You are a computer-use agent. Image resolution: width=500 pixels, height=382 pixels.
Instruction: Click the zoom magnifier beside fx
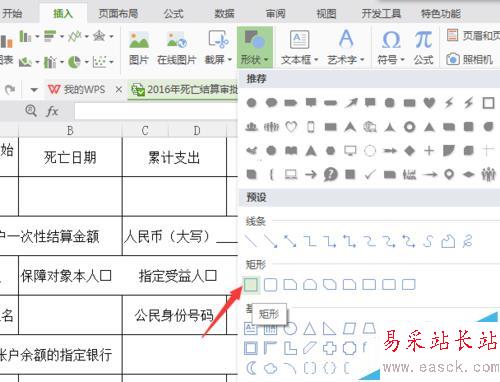(31, 110)
